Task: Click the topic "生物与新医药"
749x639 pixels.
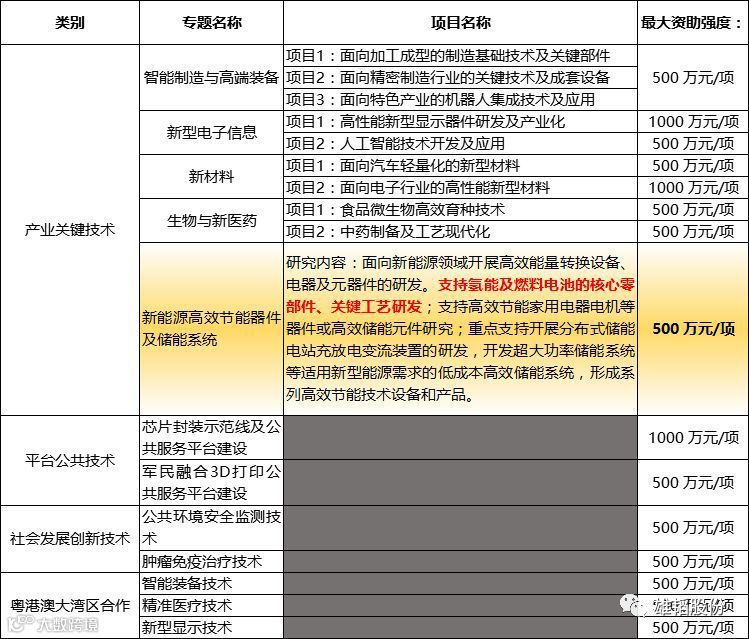Action: point(212,221)
